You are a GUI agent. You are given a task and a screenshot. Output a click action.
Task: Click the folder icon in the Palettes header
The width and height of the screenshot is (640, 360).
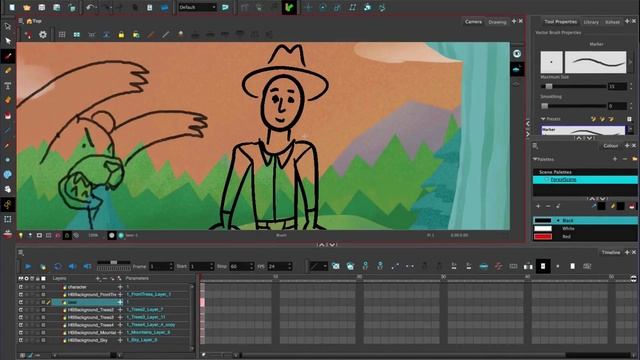click(x=634, y=159)
